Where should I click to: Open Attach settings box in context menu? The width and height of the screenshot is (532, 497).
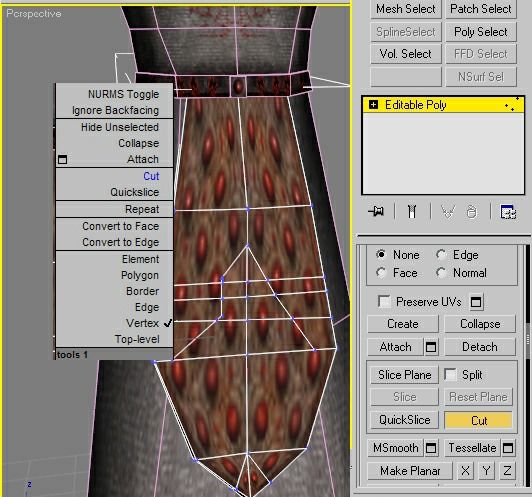click(62, 159)
